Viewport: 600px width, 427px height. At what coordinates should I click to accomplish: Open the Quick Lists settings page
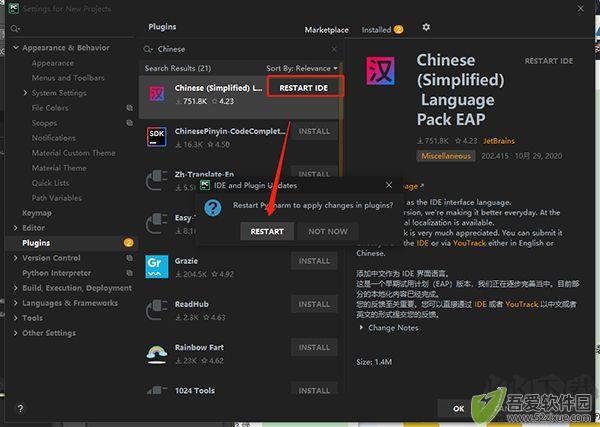(x=51, y=183)
